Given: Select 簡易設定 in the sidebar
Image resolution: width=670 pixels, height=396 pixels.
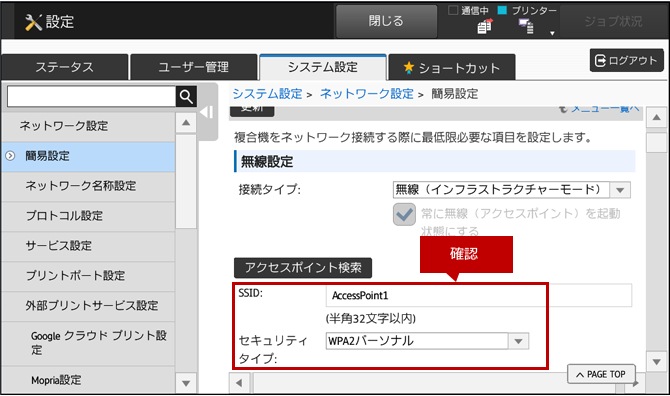Looking at the screenshot, I should point(88,156).
